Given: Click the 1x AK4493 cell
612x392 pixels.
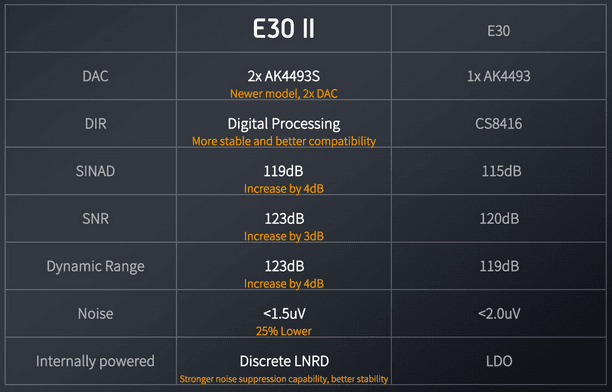Looking at the screenshot, I should 498,76.
